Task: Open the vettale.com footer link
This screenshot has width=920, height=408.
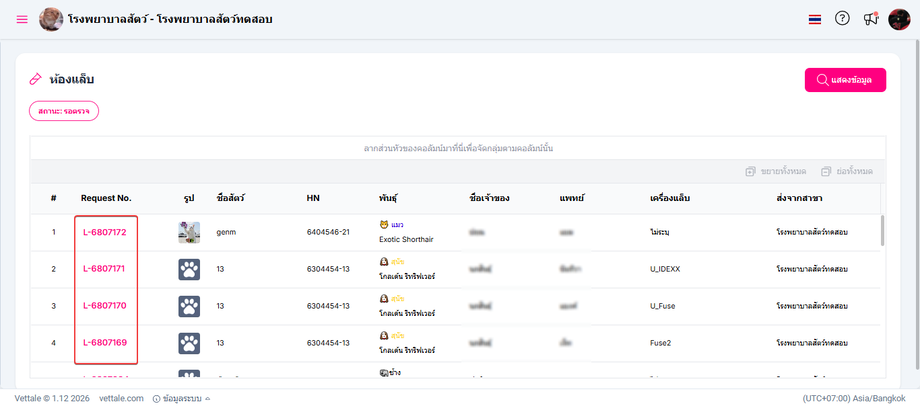Action: coord(121,398)
